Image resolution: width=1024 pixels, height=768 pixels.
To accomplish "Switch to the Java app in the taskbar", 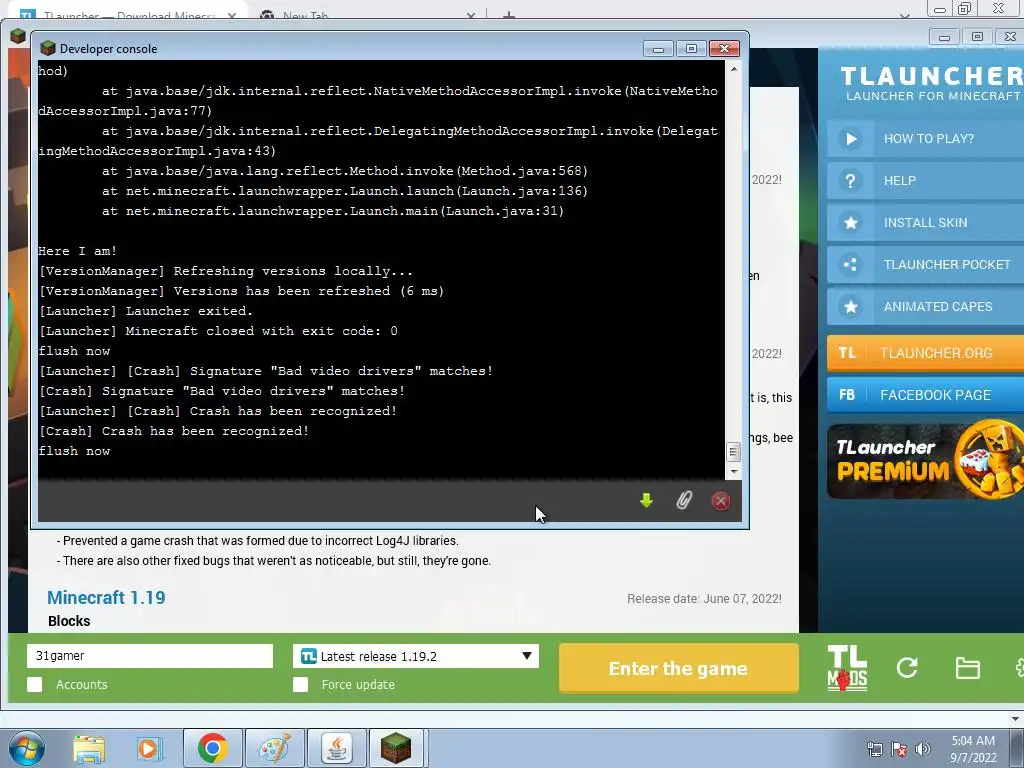I will (x=337, y=748).
